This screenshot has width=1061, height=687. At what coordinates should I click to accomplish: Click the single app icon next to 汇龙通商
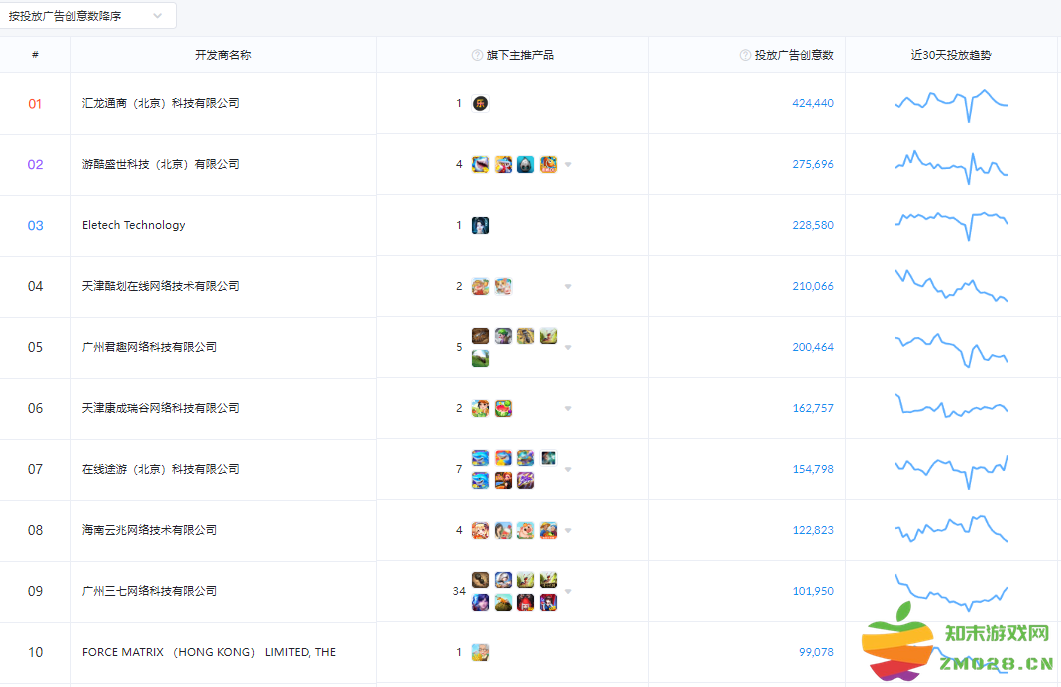click(480, 103)
